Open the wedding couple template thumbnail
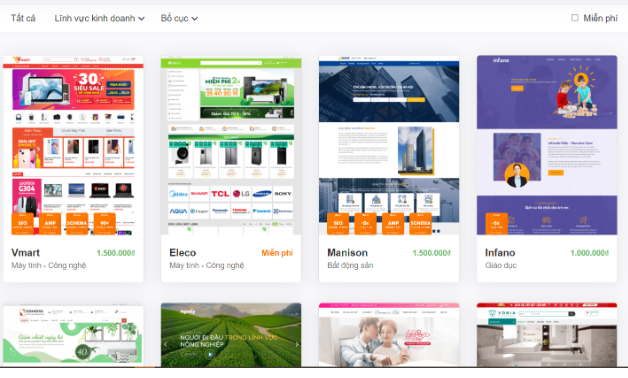The width and height of the screenshot is (628, 378). point(389,336)
